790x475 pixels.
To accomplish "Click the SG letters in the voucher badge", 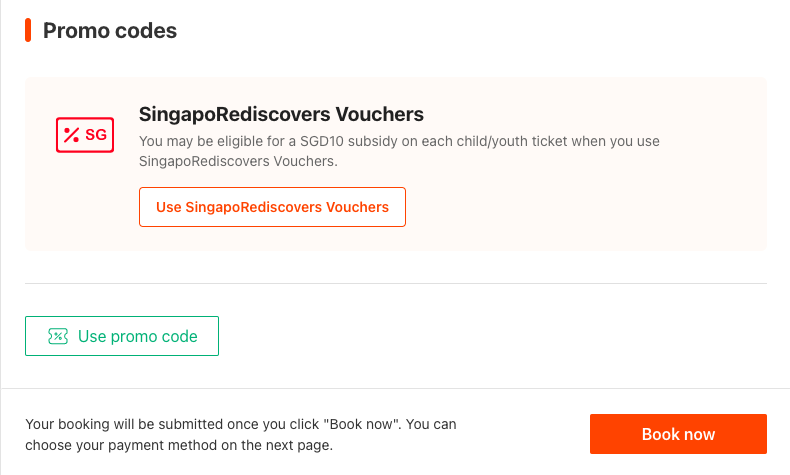I will 96,134.
